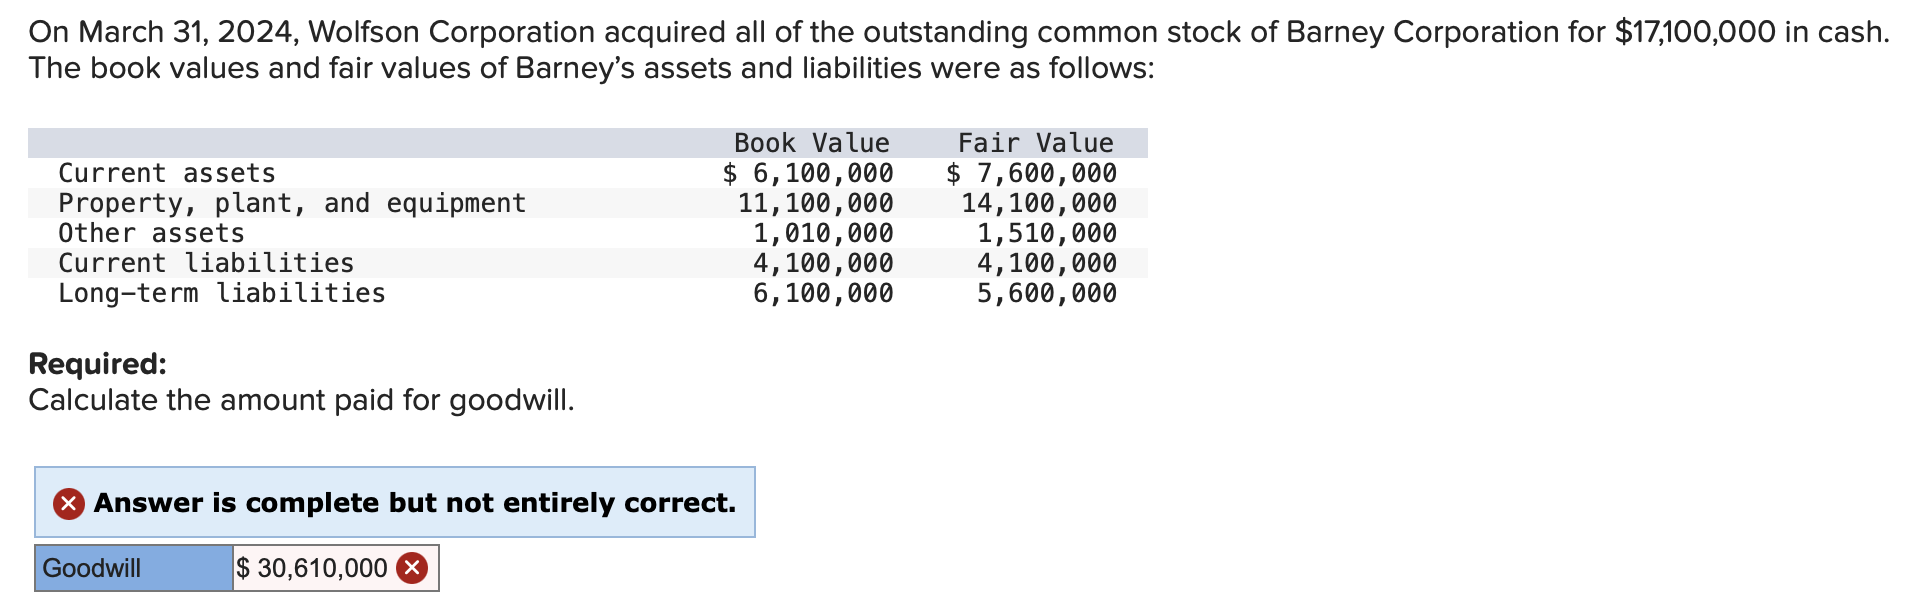Select the Goodwill answer field showing $30,610,000
The height and width of the screenshot is (610, 1926).
[335, 568]
